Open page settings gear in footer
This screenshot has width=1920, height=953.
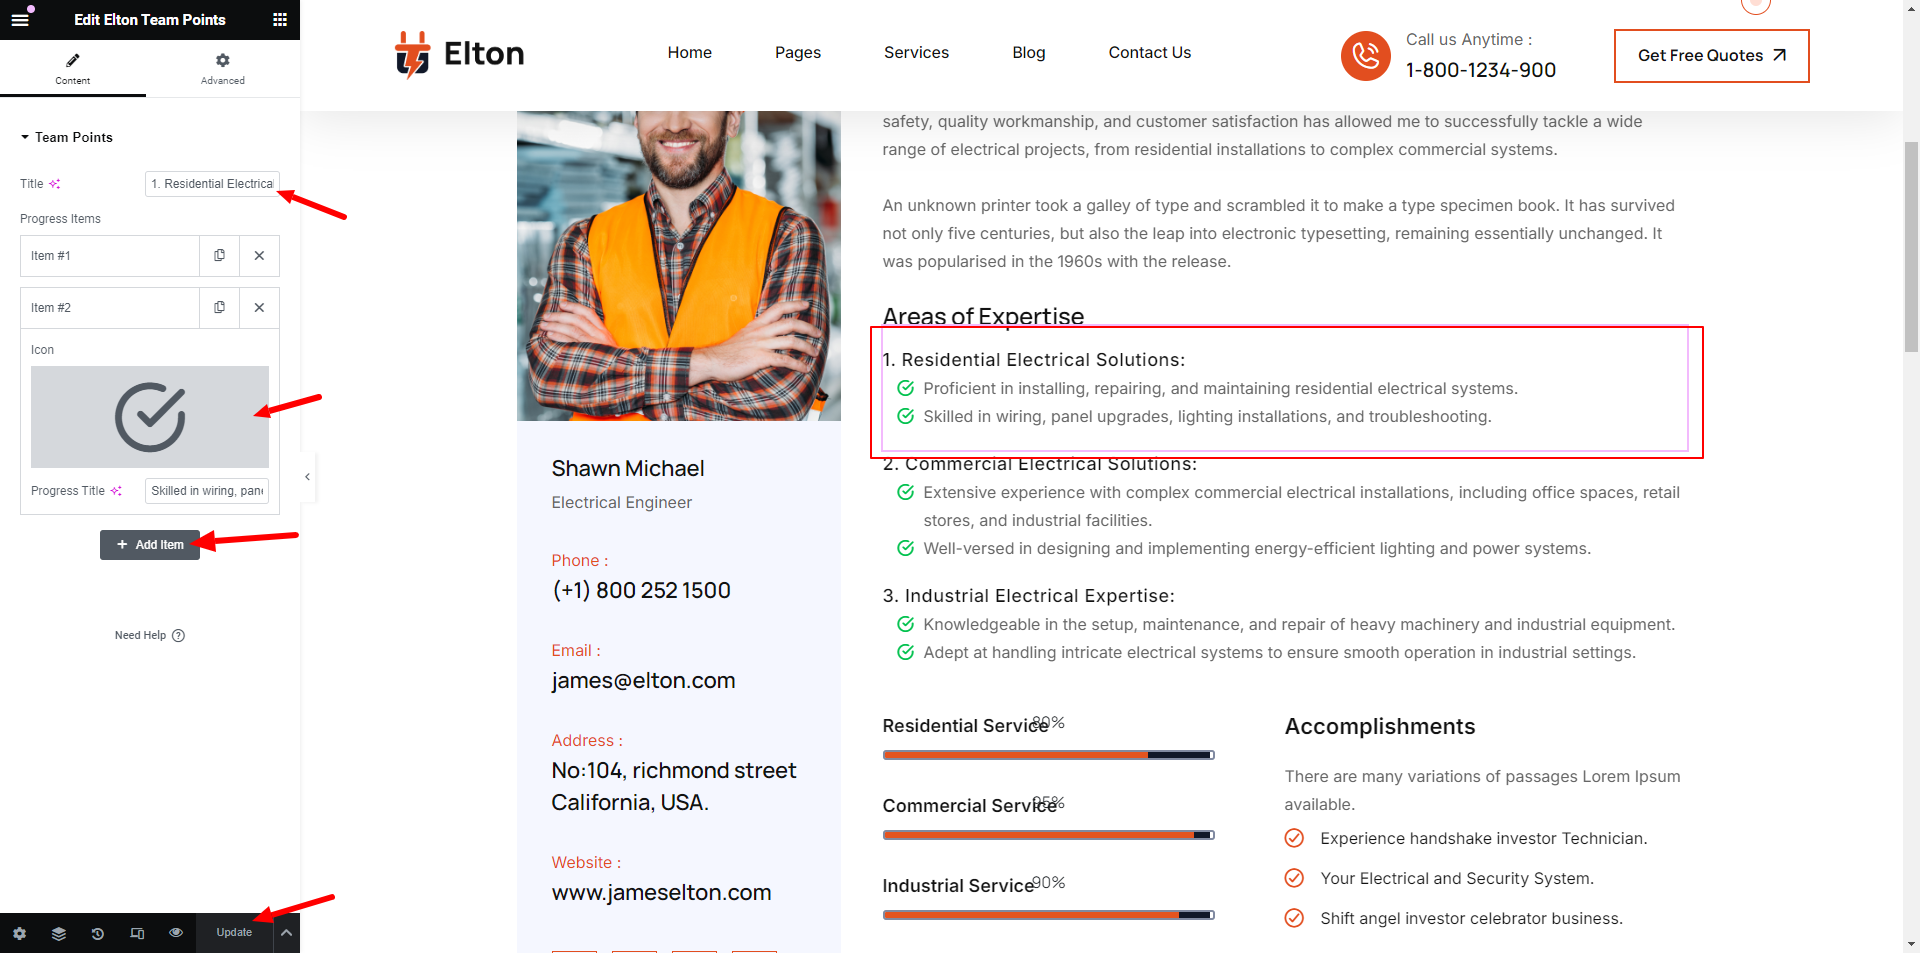[x=20, y=933]
